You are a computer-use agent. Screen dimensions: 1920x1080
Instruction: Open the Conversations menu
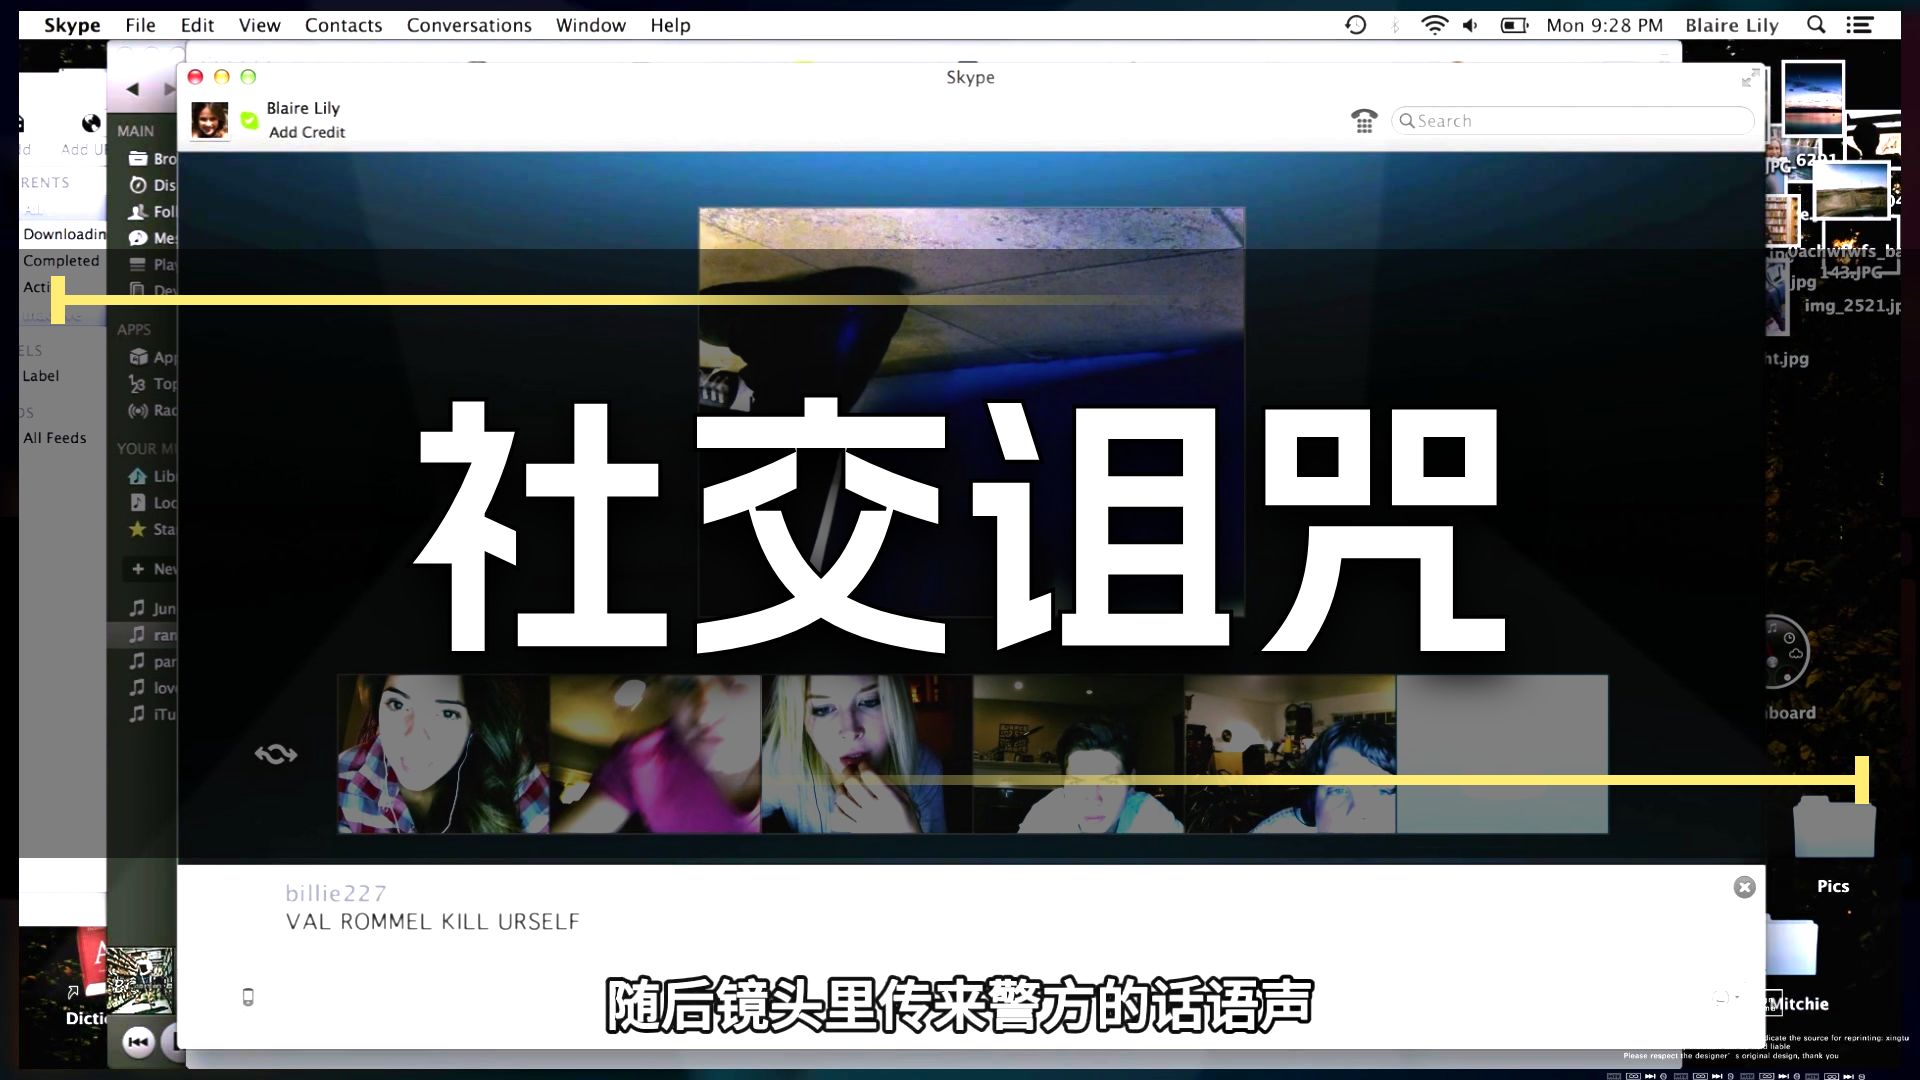pyautogui.click(x=468, y=24)
